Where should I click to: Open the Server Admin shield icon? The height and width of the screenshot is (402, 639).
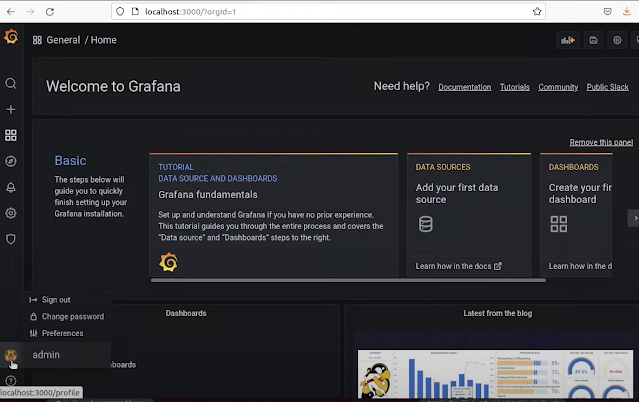(x=11, y=239)
